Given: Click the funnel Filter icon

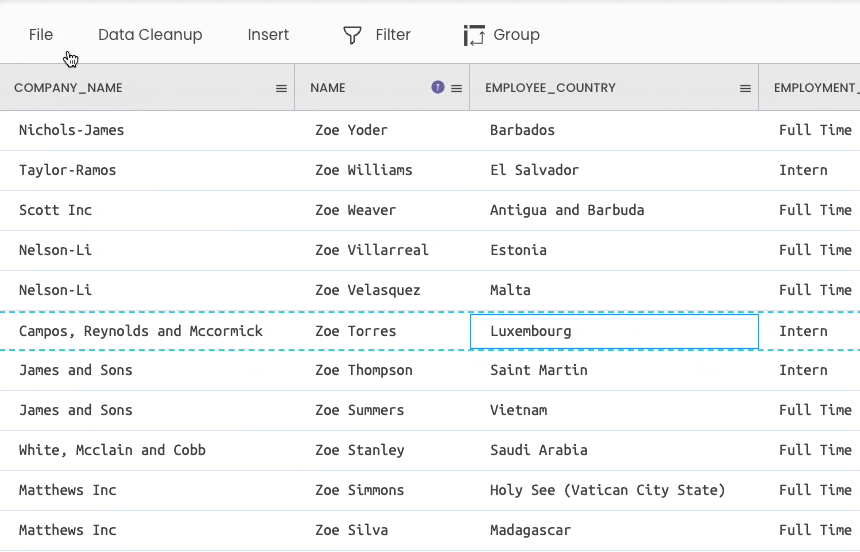Looking at the screenshot, I should click(x=352, y=35).
